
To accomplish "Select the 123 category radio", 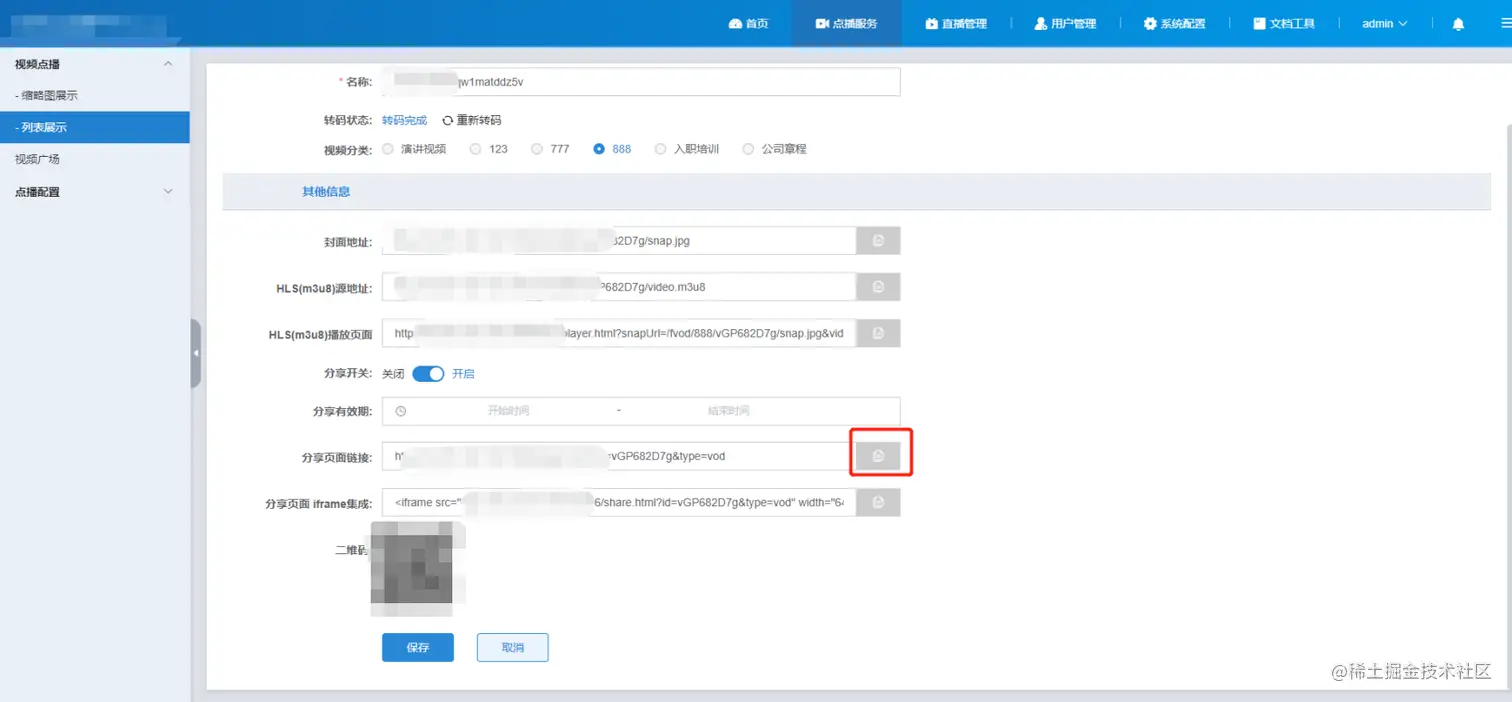I will pos(474,149).
